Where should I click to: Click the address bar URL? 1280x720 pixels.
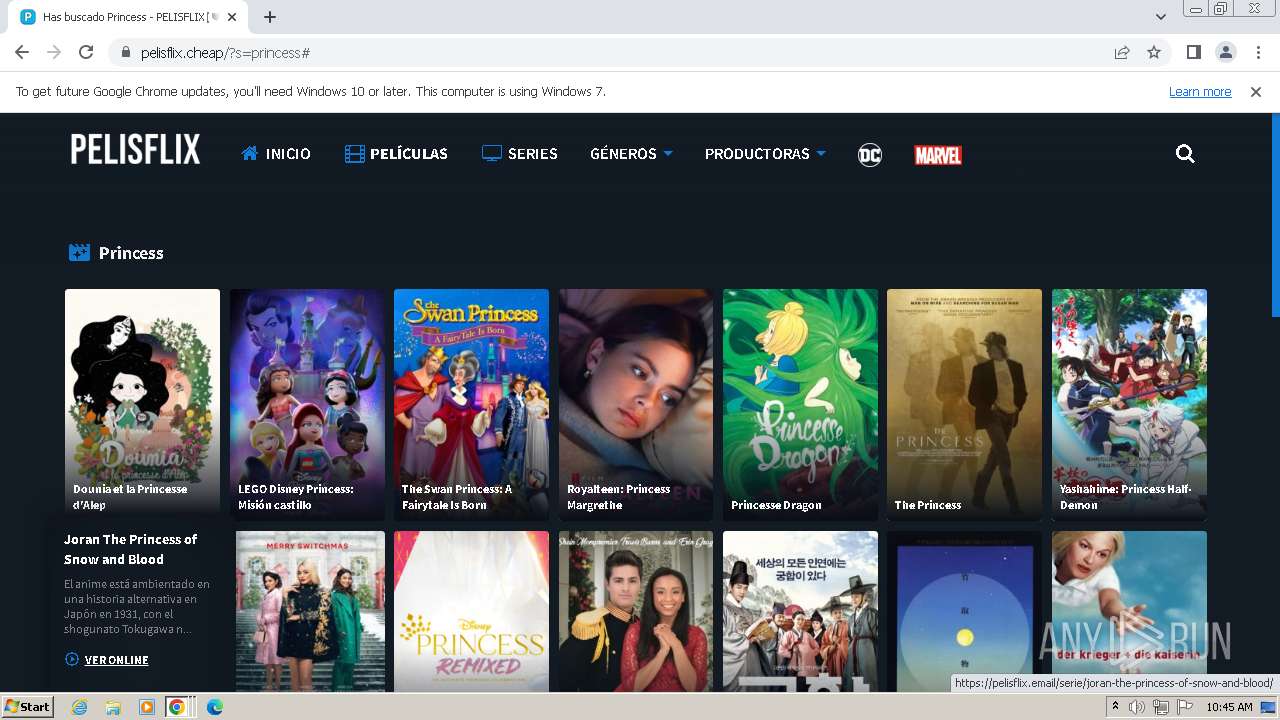point(225,53)
